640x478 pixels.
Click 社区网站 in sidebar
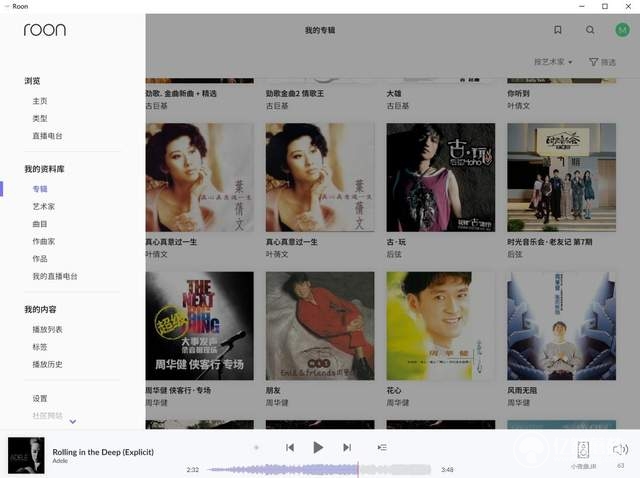tap(47, 416)
